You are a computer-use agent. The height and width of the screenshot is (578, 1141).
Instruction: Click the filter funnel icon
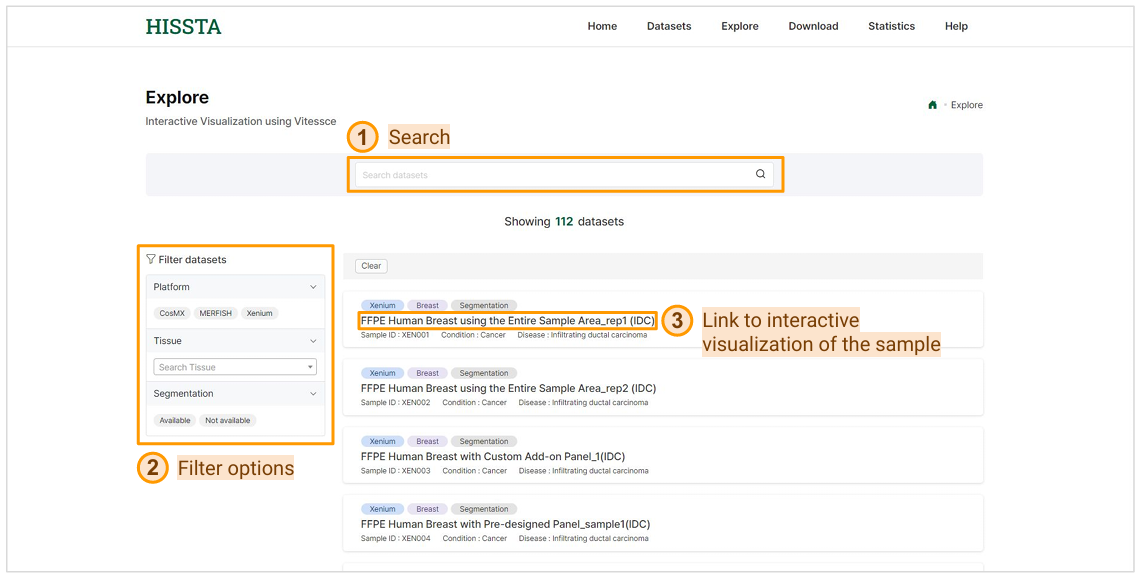[151, 259]
